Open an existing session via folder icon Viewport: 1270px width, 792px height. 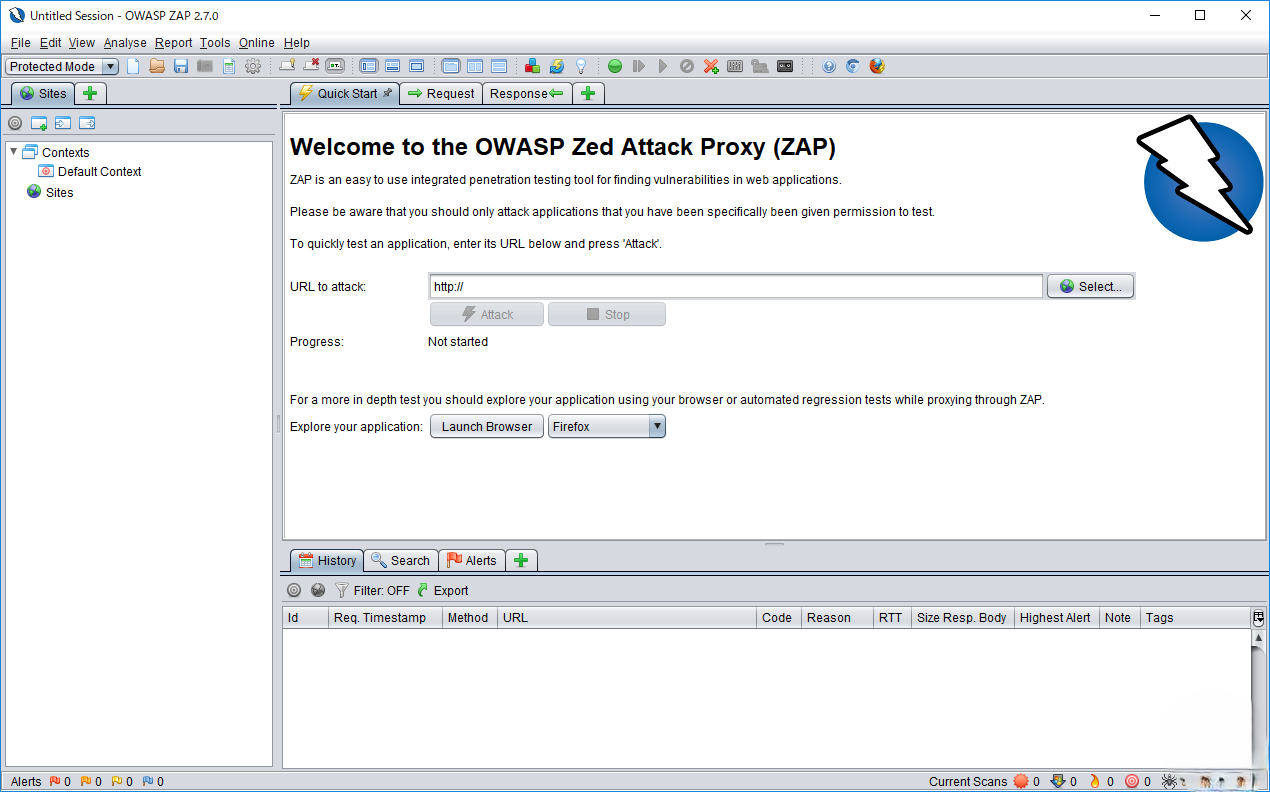[157, 66]
